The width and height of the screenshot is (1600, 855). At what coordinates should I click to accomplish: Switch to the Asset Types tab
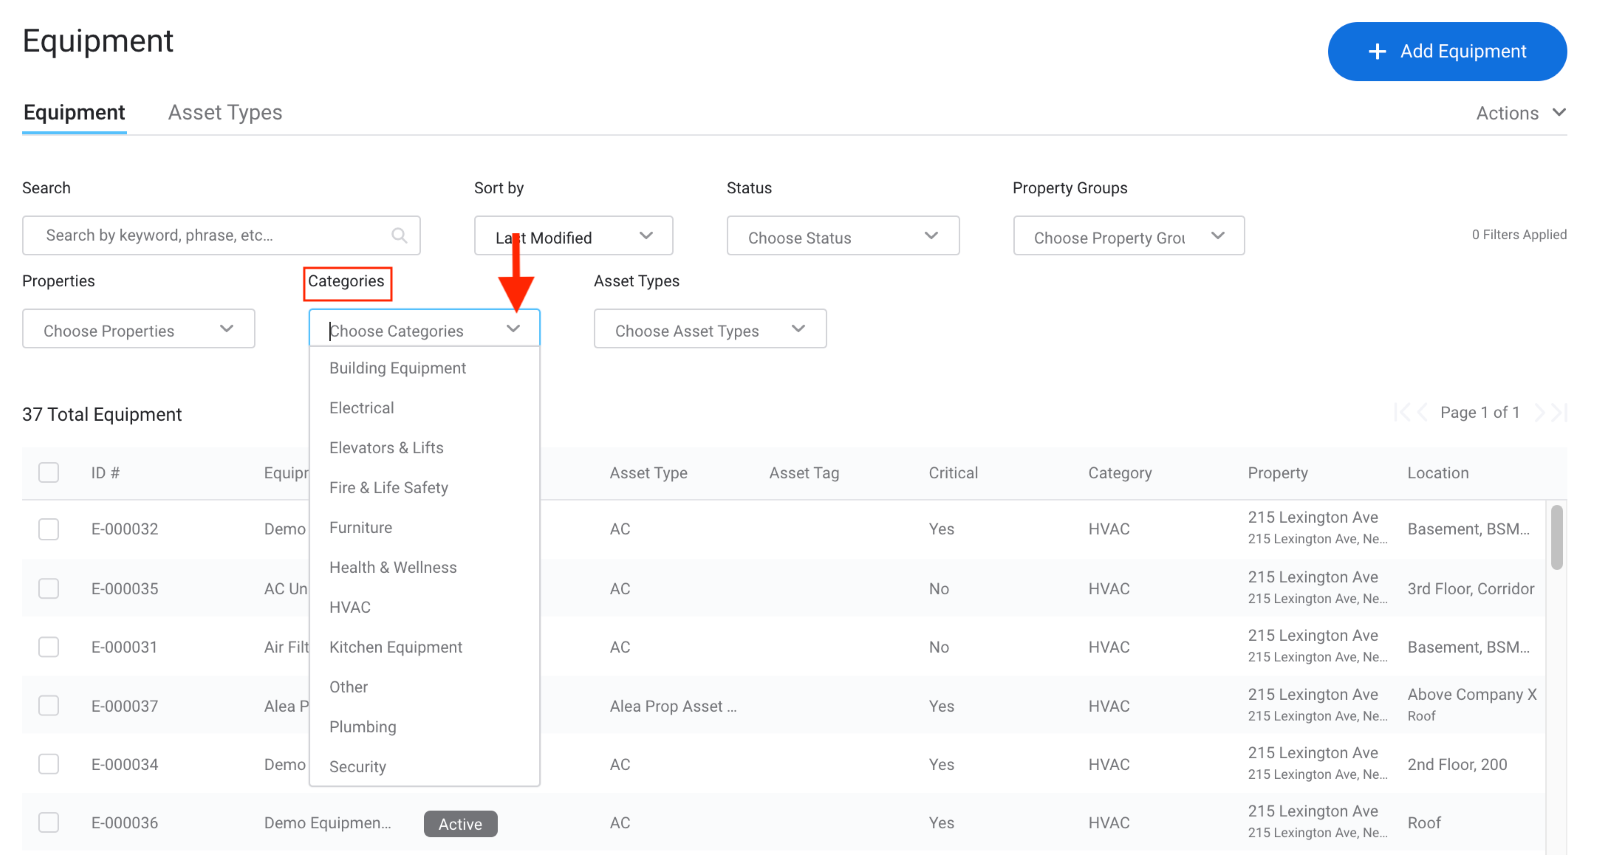click(225, 113)
